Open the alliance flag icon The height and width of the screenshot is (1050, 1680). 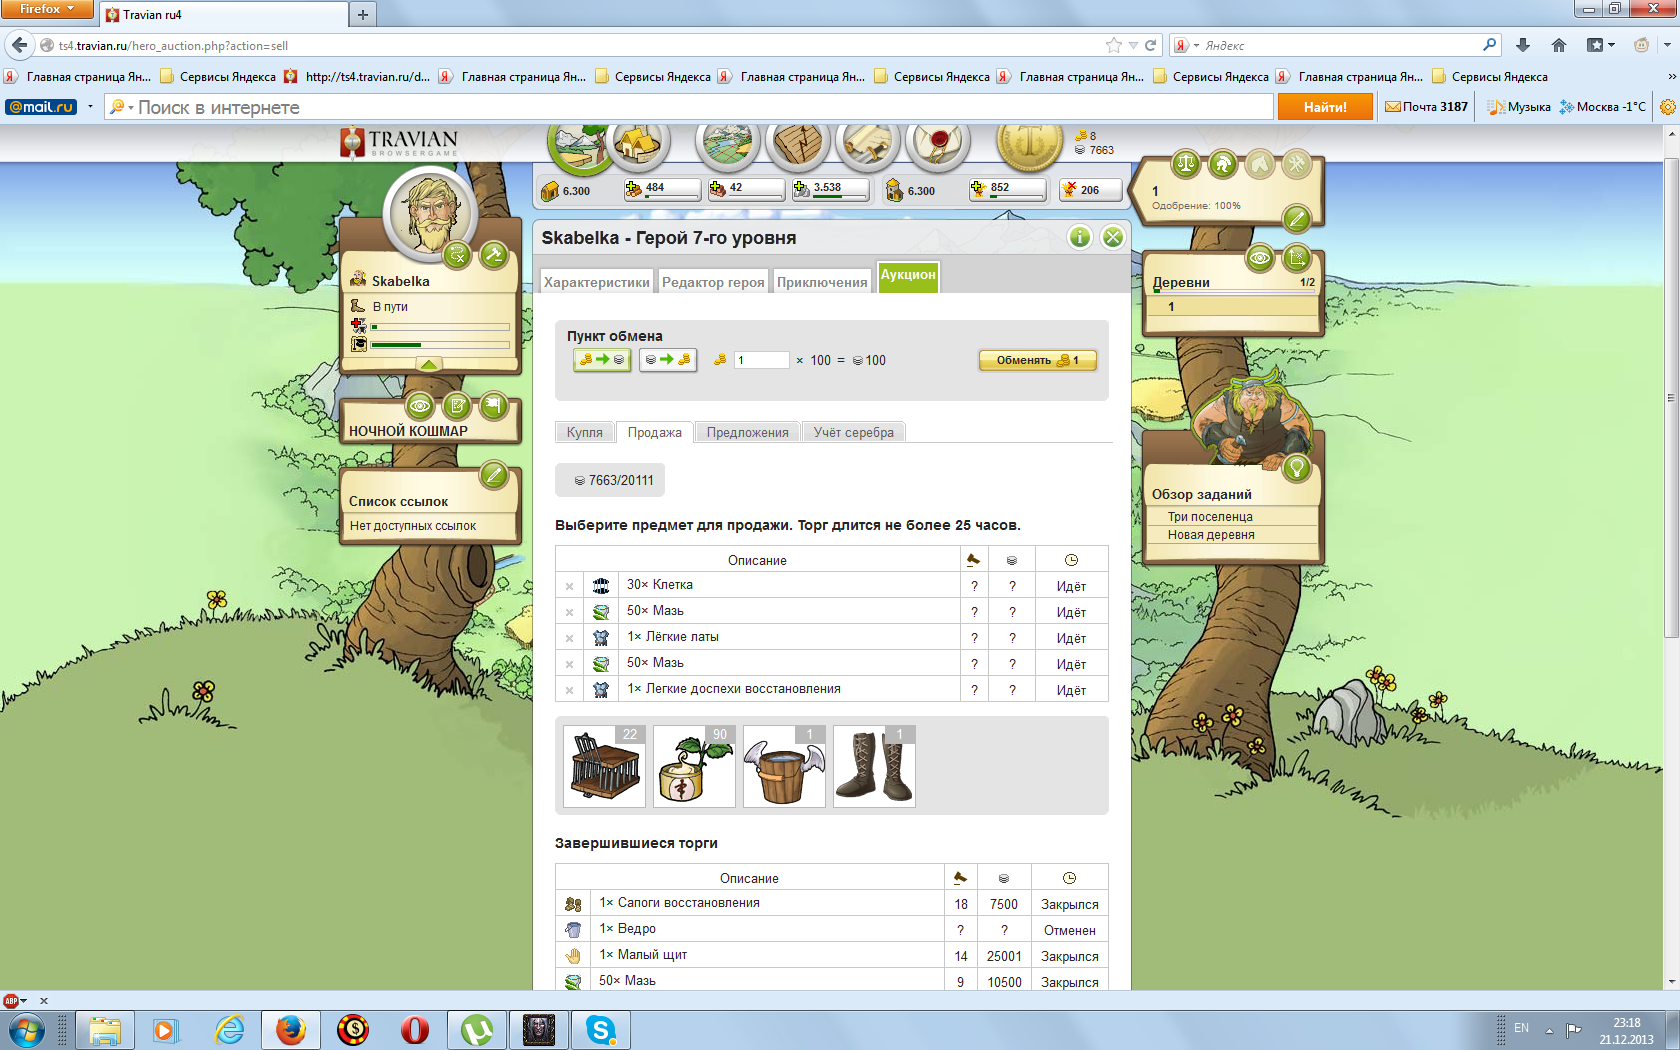[494, 406]
